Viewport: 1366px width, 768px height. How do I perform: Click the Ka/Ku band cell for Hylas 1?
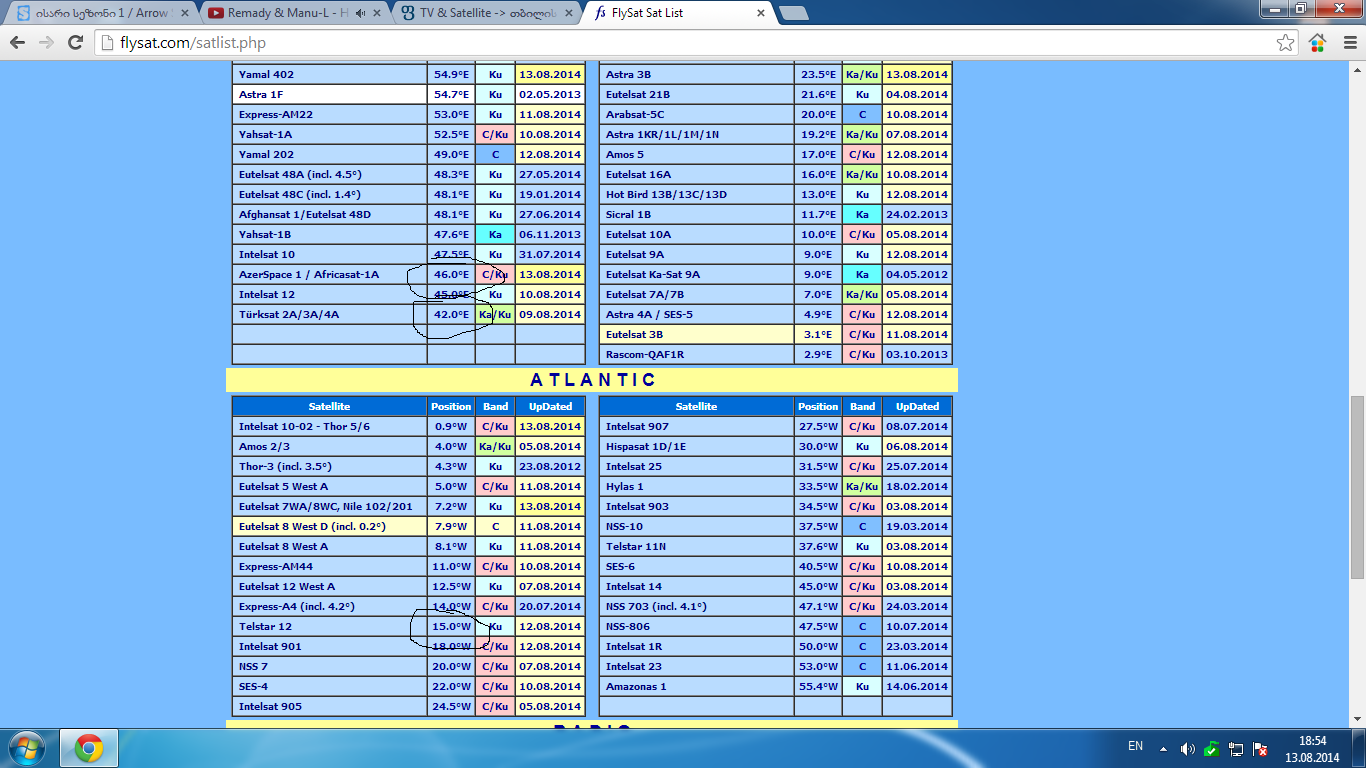862,486
